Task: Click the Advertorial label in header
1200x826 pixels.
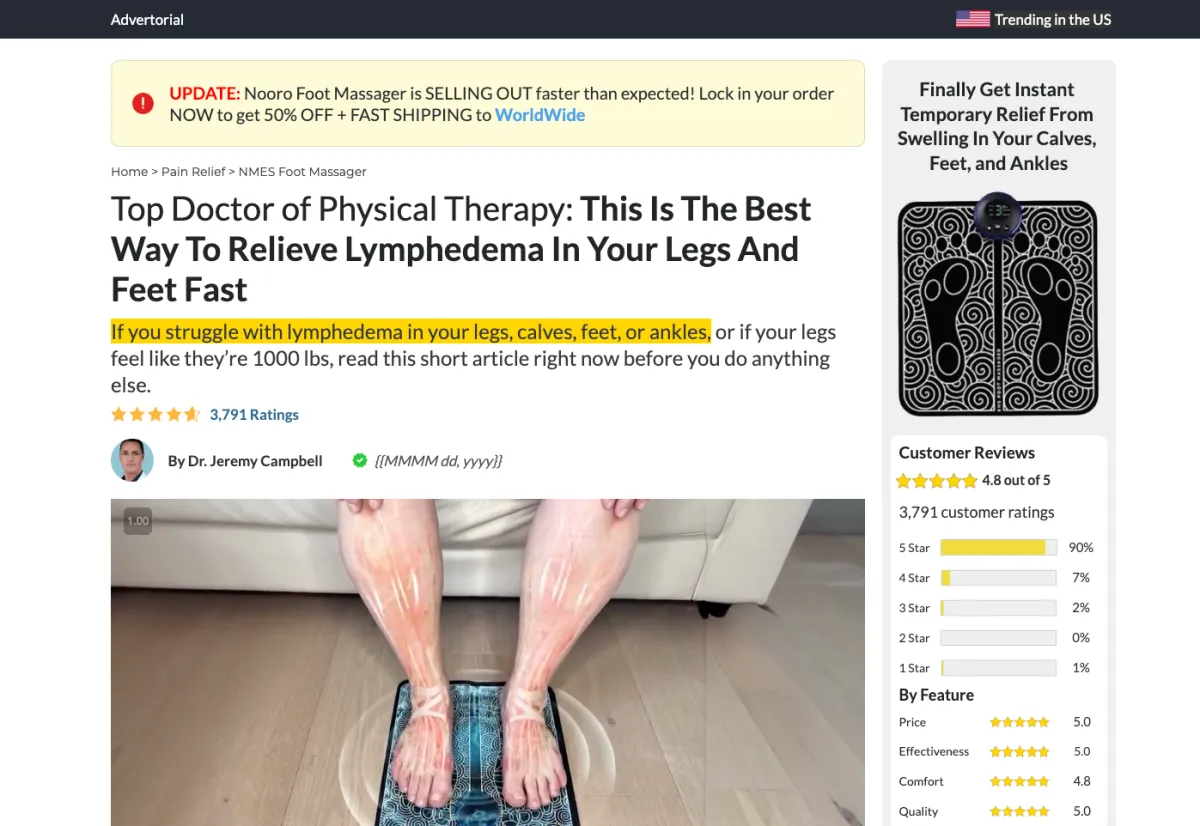Action: [147, 19]
